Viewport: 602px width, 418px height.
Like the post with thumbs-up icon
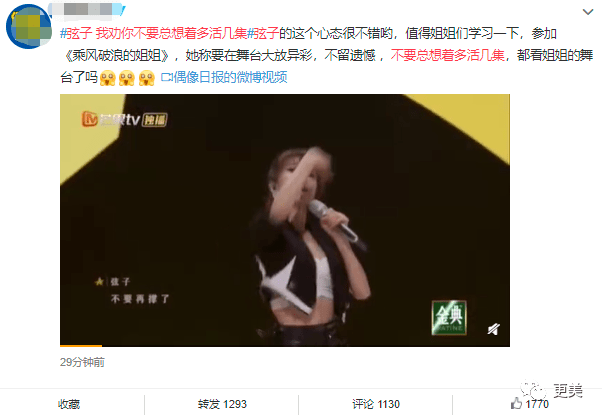516,403
